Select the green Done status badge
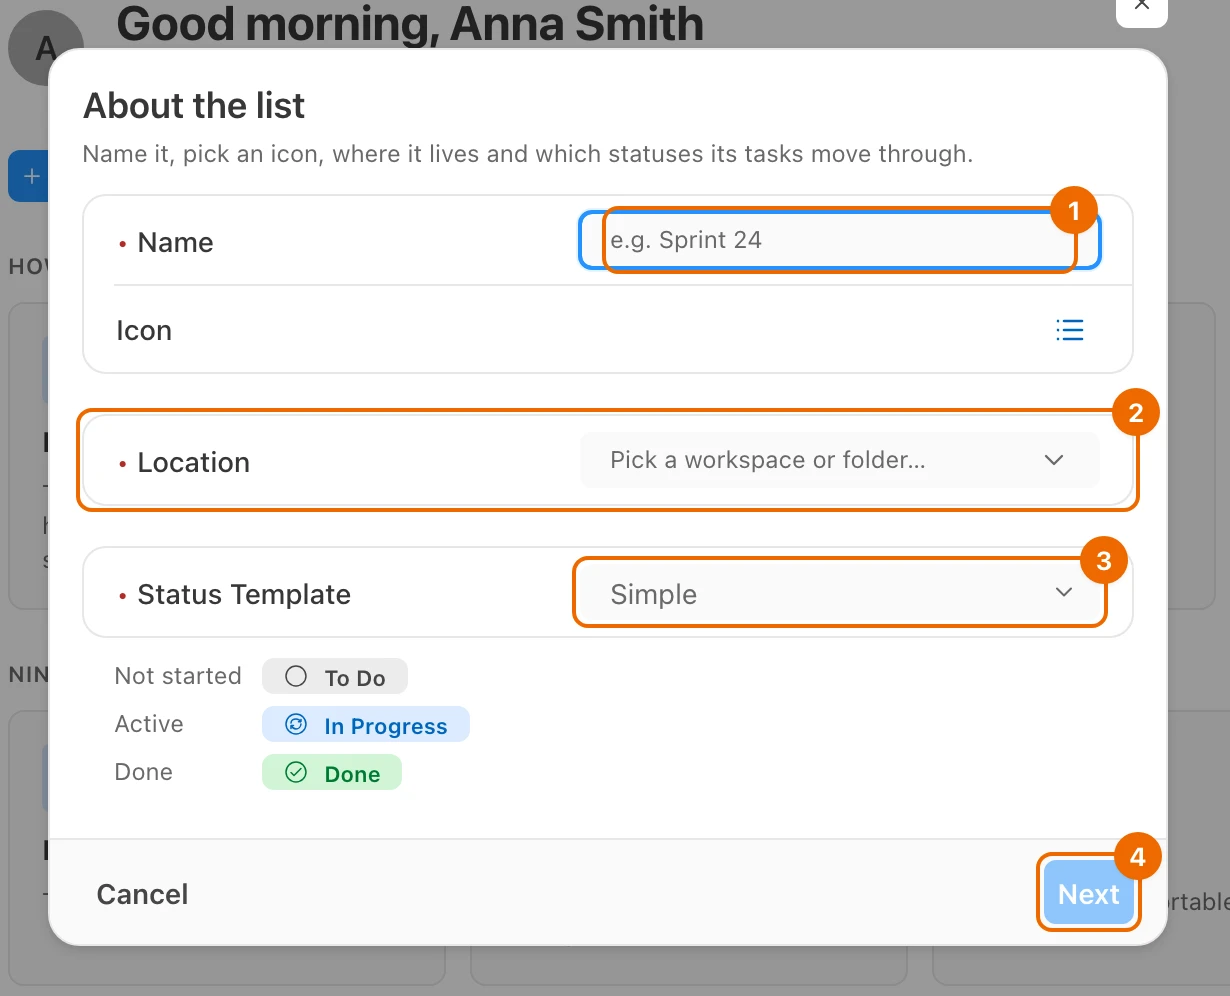The height and width of the screenshot is (996, 1230). tap(332, 773)
